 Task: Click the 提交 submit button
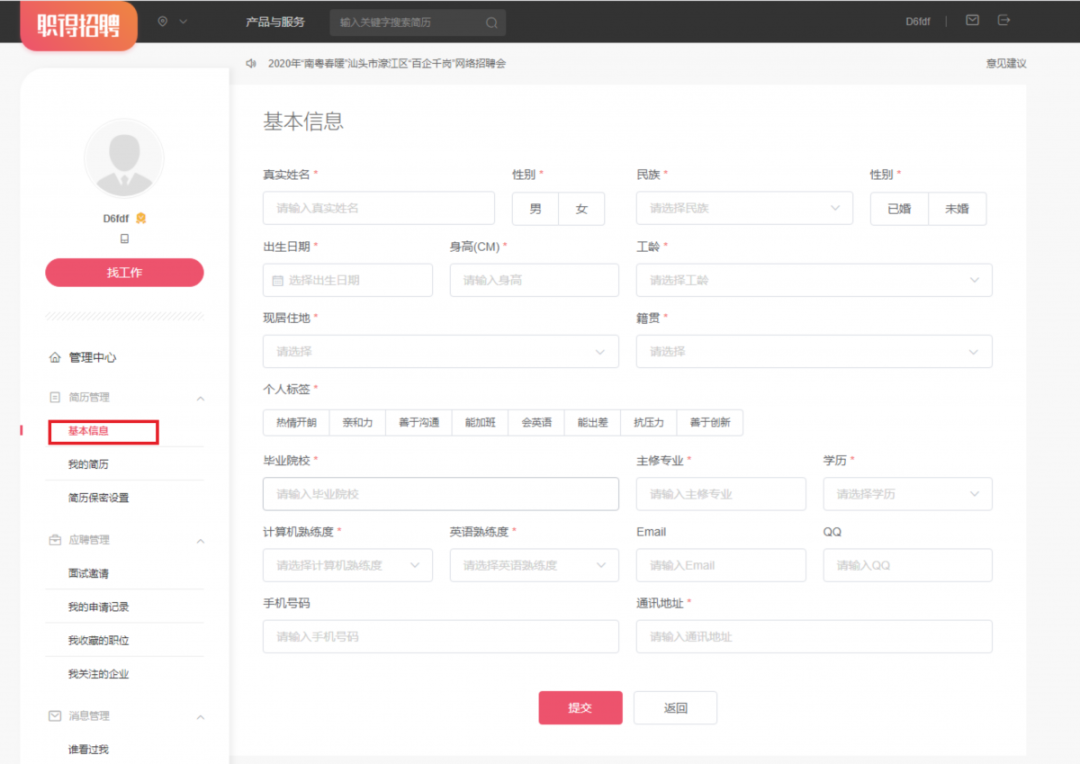point(580,708)
